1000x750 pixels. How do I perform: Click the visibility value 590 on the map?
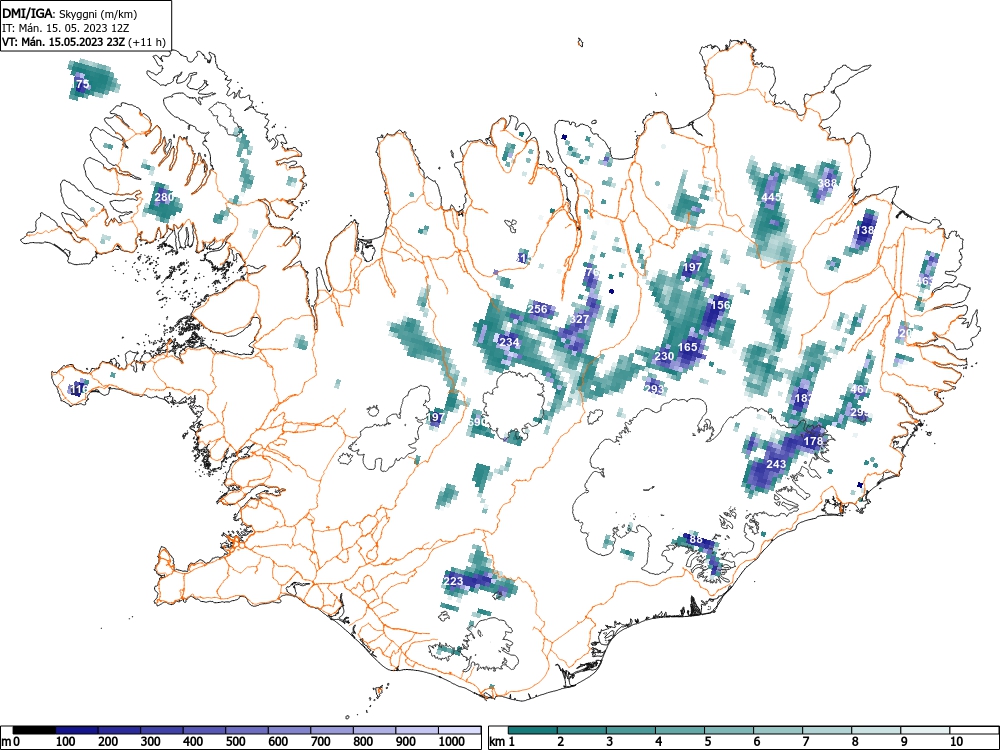[x=478, y=422]
